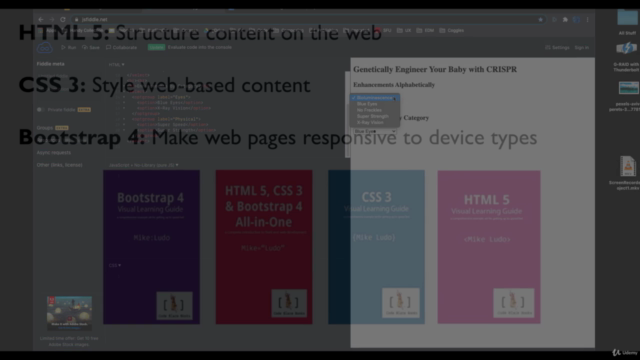Screen dimensions: 640x360
Task: Reload the jsfiddle.net page
Action: click(63, 20)
